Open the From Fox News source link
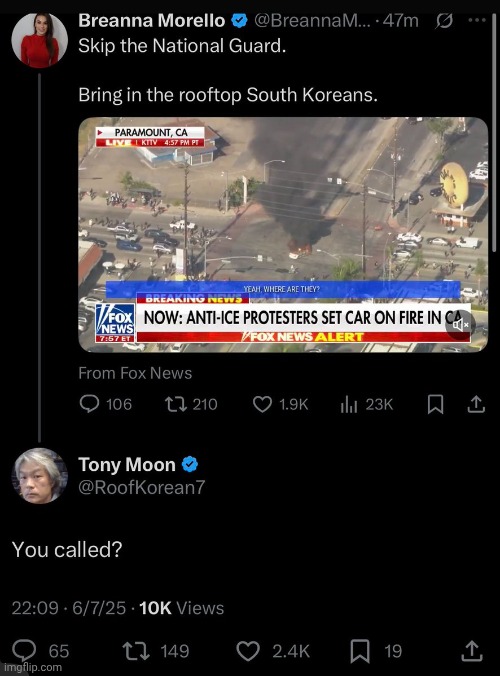Screen dimensions: 500x676 click(x=135, y=373)
